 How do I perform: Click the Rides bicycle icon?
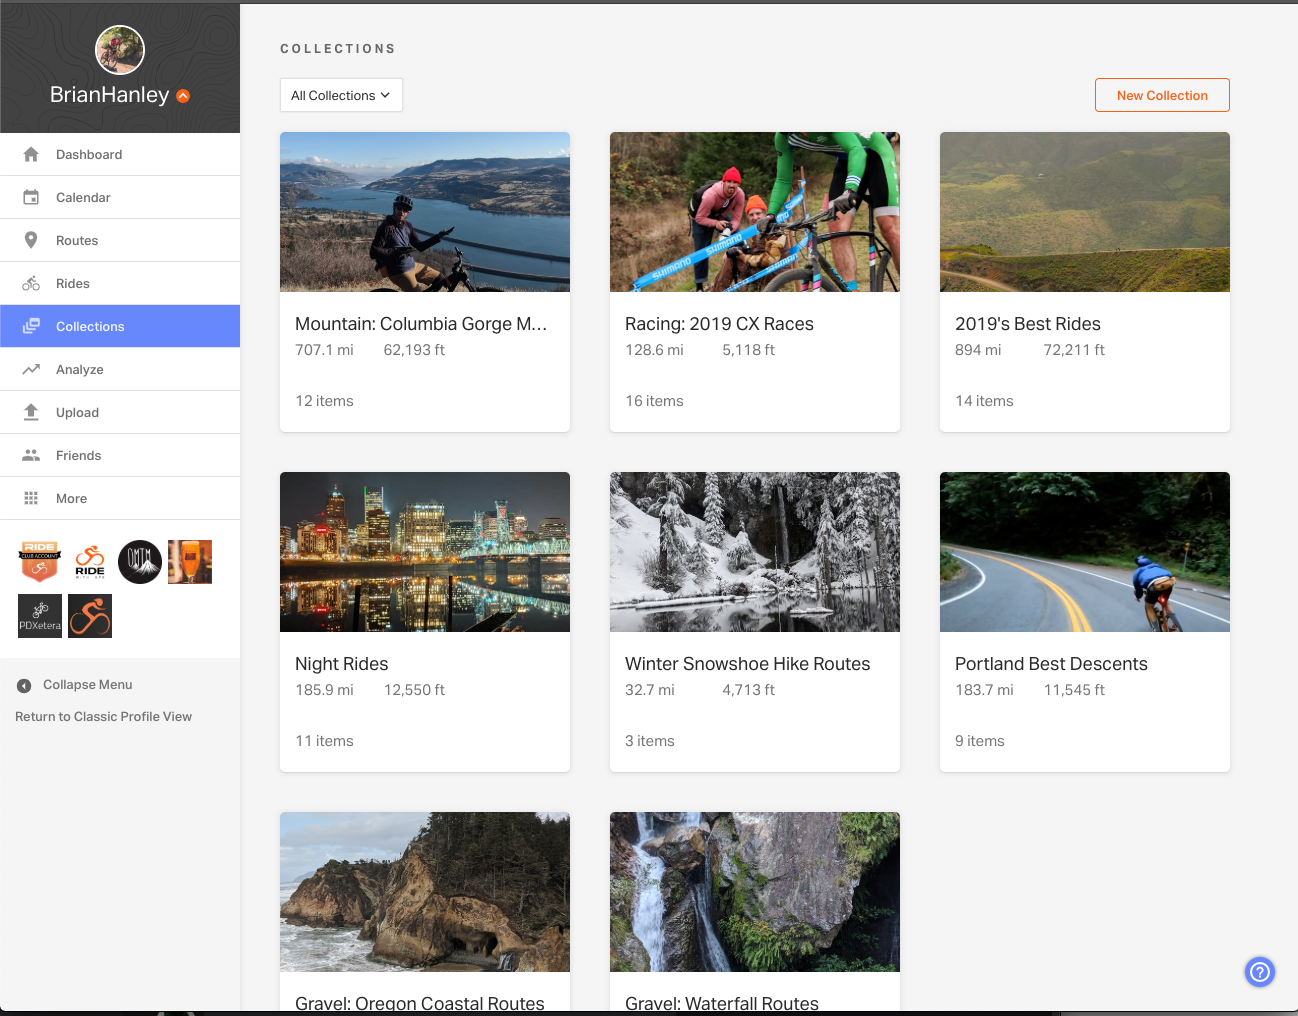coord(31,283)
